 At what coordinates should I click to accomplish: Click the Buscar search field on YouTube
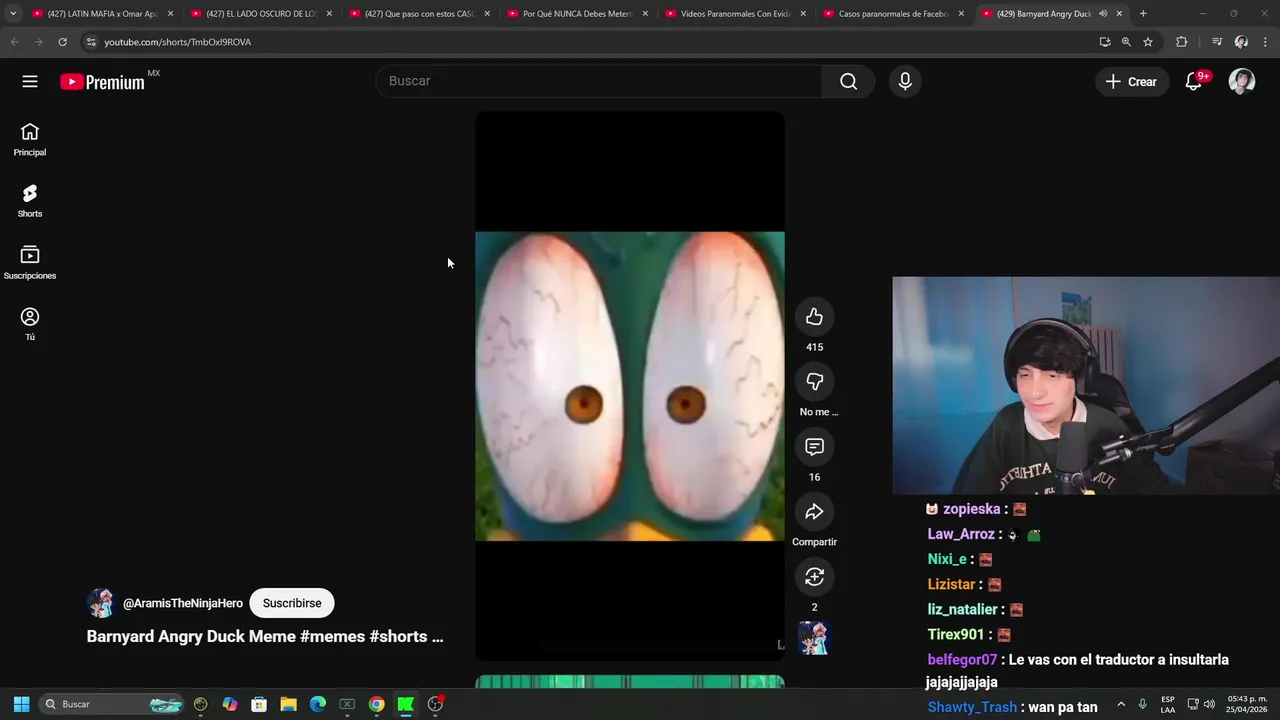point(599,81)
